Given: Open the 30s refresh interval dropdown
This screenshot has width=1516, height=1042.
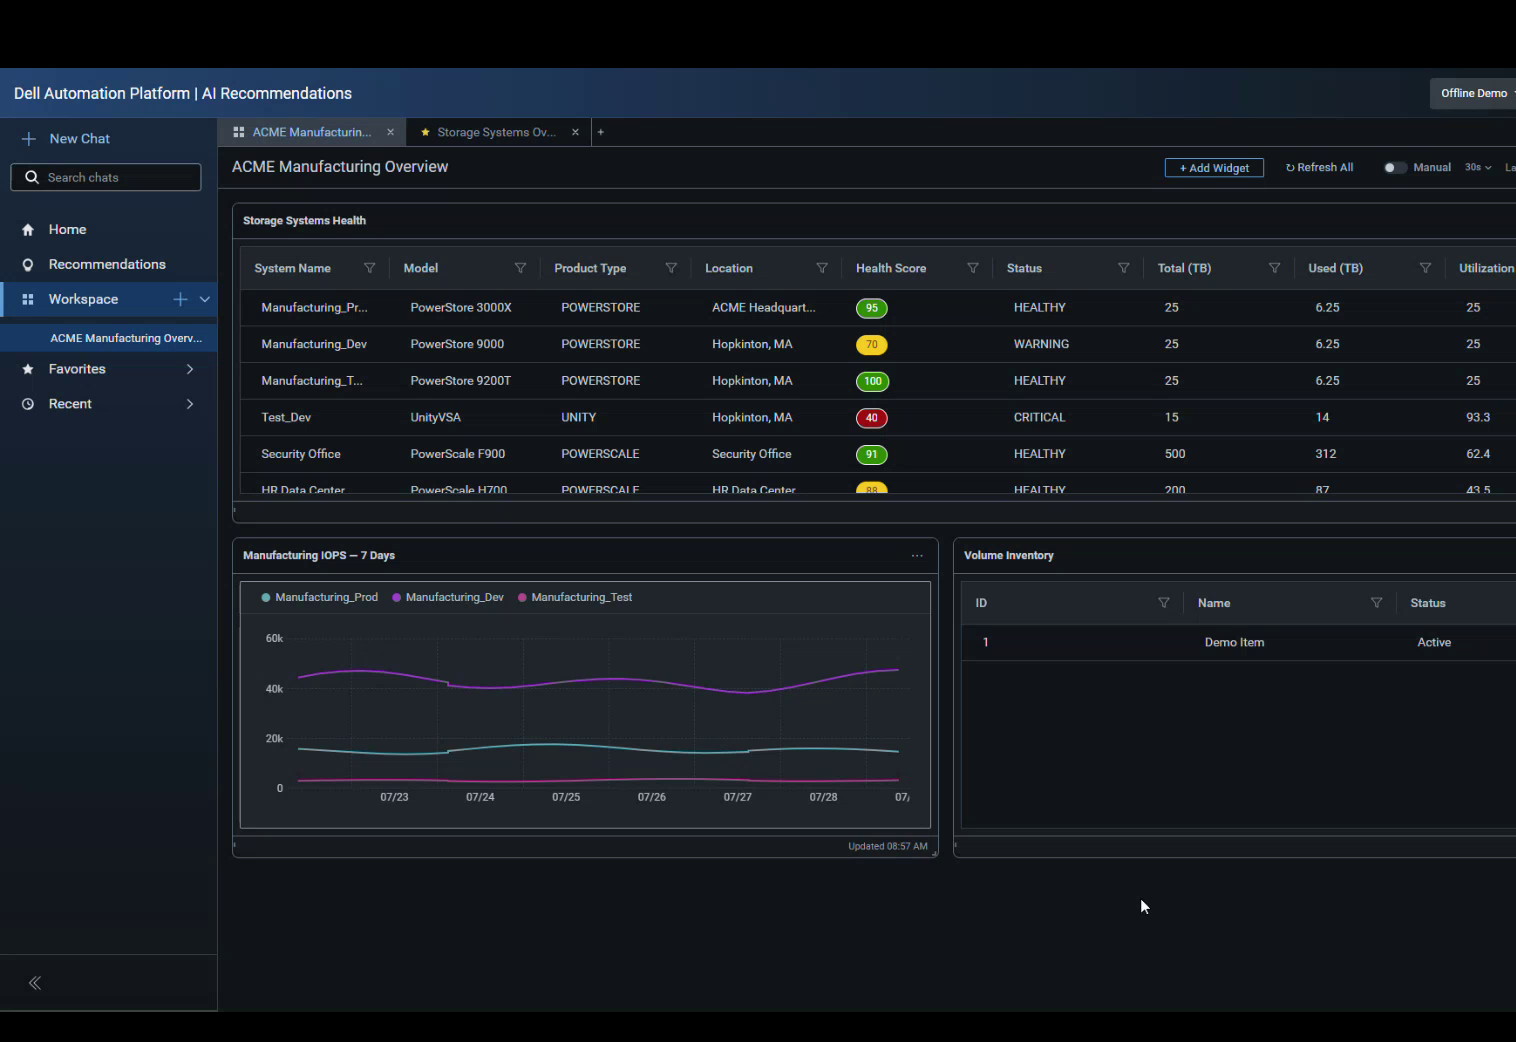Looking at the screenshot, I should coord(1478,168).
